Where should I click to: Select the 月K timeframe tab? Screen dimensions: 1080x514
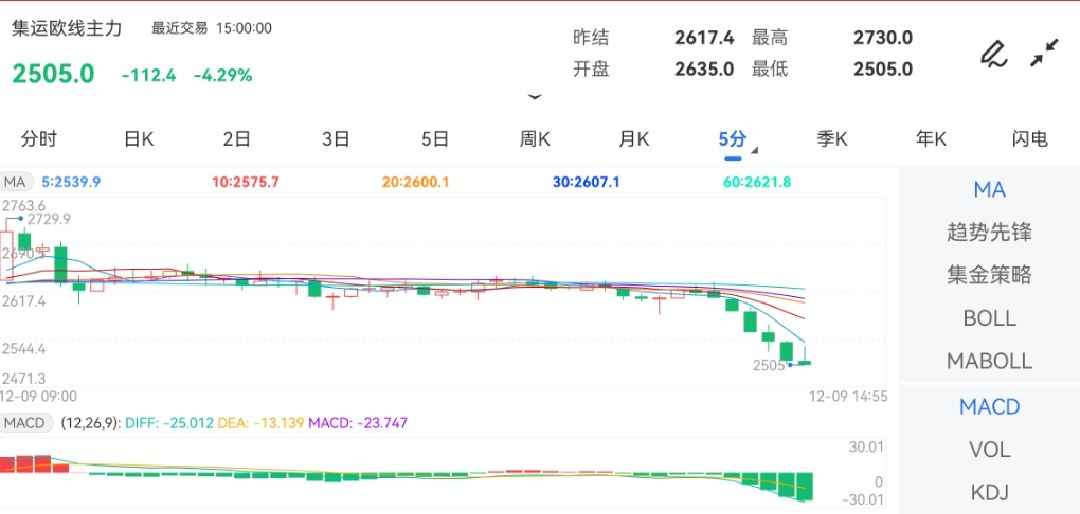coord(634,139)
